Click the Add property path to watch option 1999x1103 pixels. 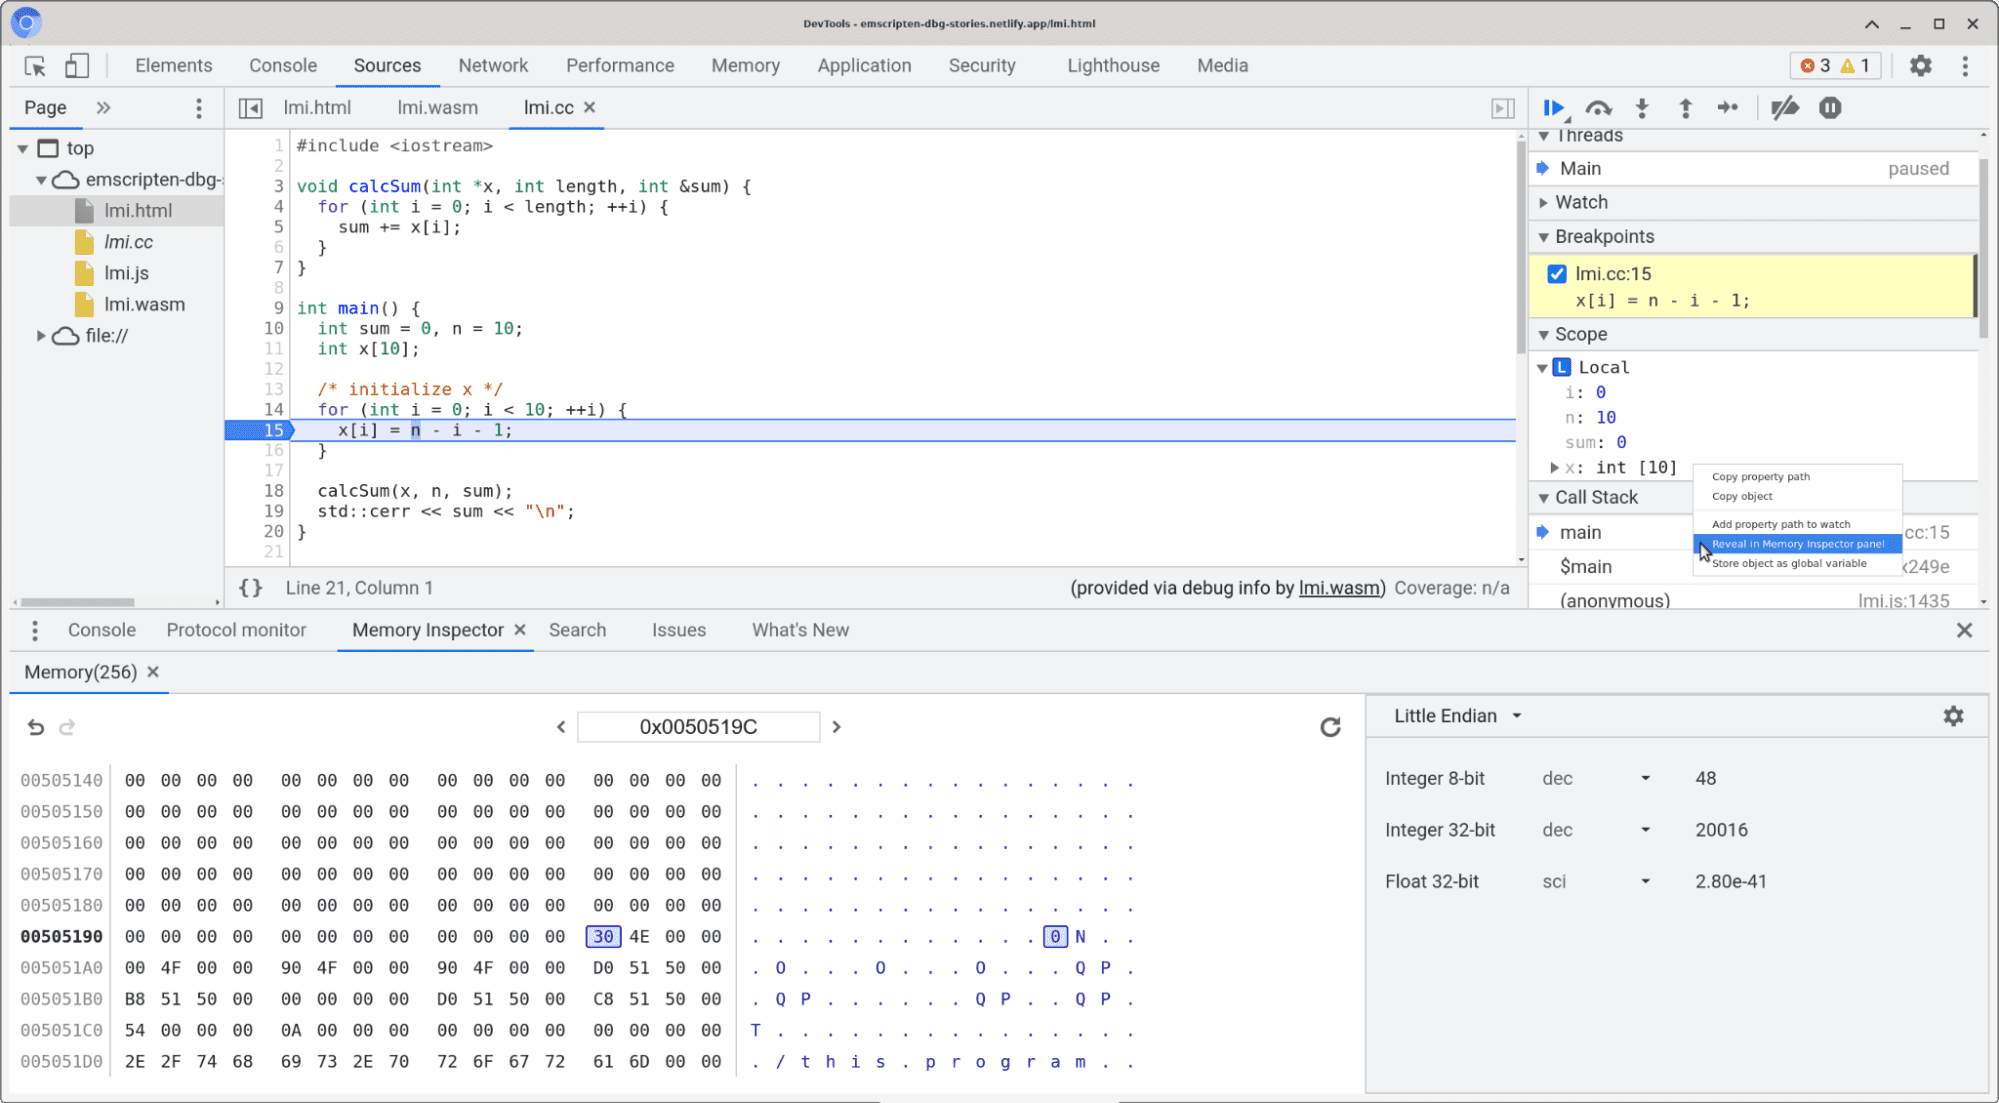pyautogui.click(x=1783, y=524)
